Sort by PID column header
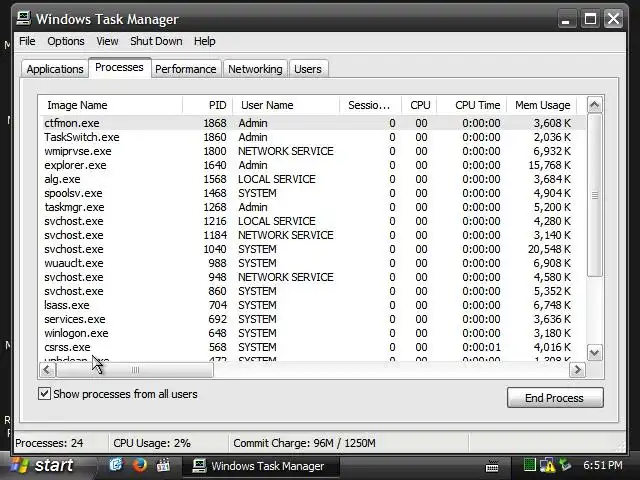The height and width of the screenshot is (480, 640). (208, 105)
